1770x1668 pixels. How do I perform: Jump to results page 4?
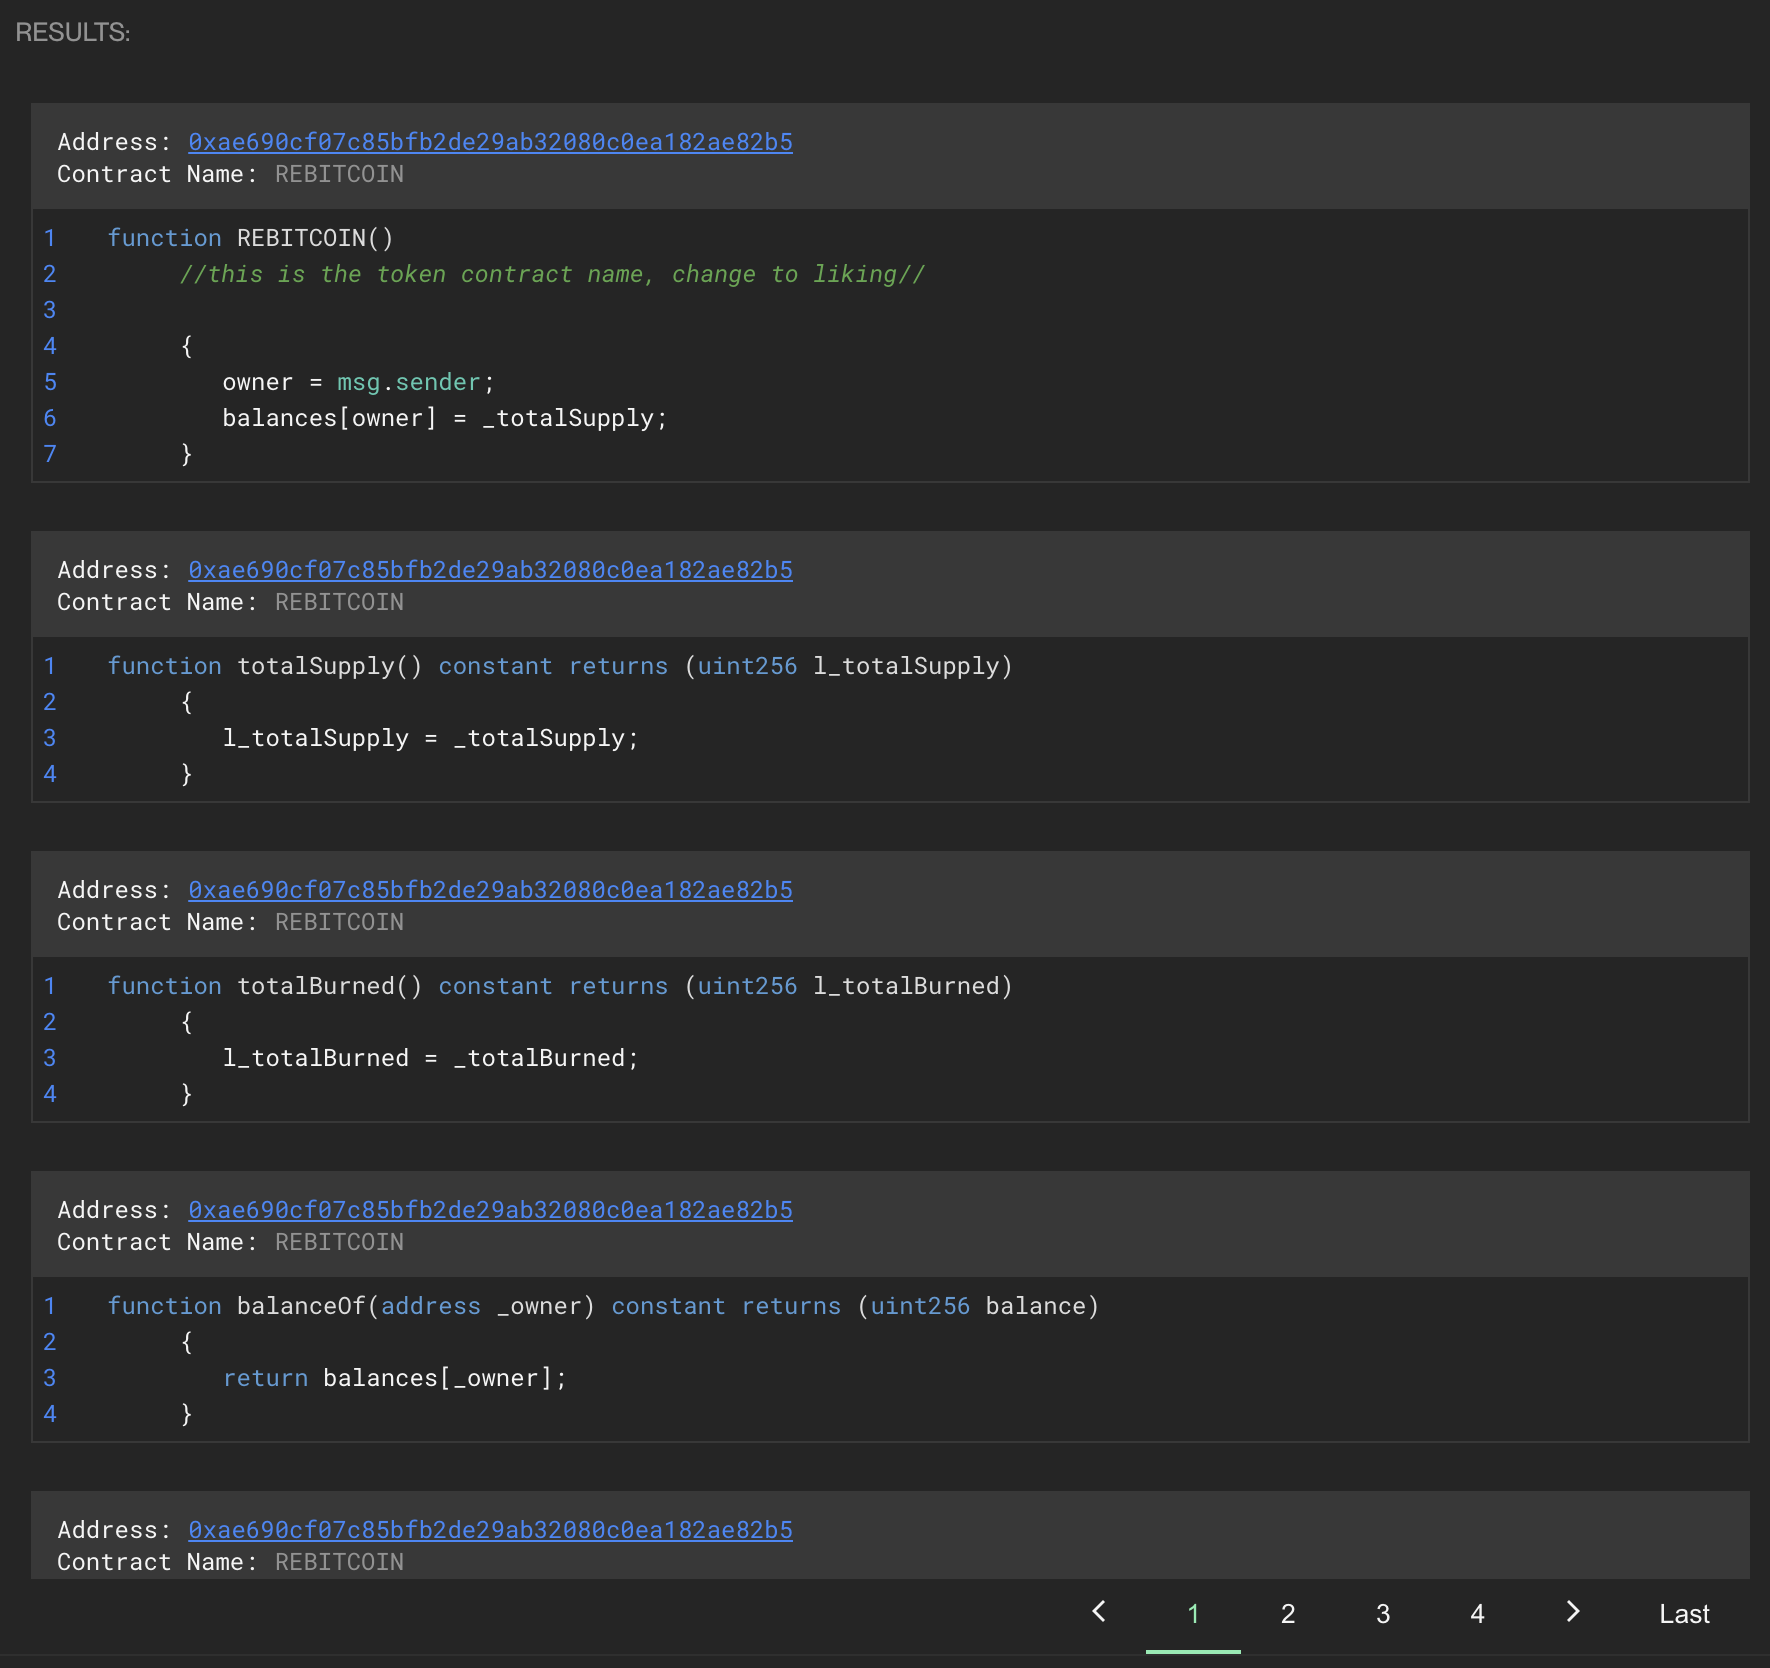coord(1477,1614)
